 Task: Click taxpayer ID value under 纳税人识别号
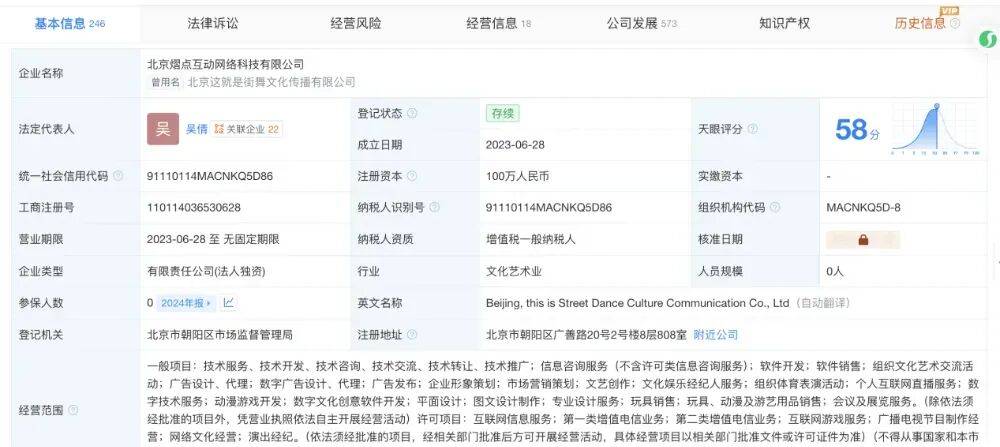(x=549, y=207)
